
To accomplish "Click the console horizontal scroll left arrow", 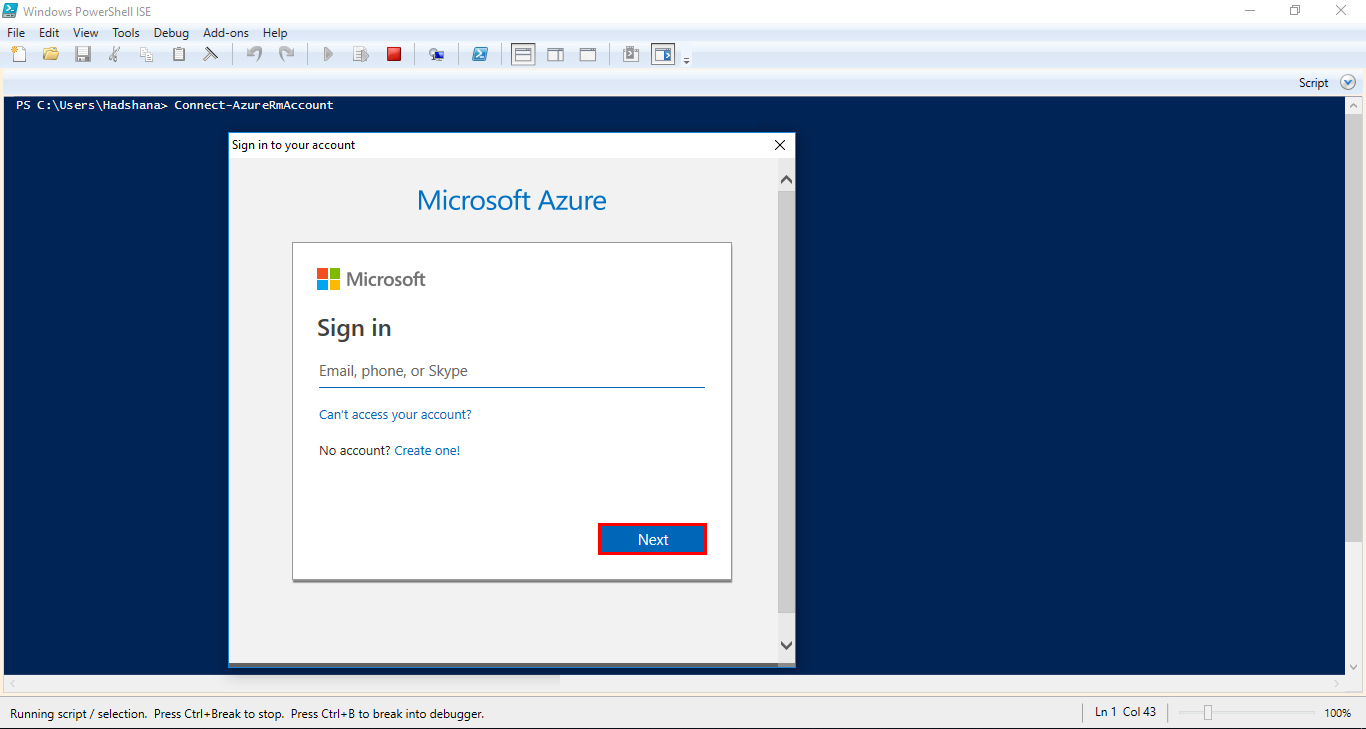I will coord(11,684).
